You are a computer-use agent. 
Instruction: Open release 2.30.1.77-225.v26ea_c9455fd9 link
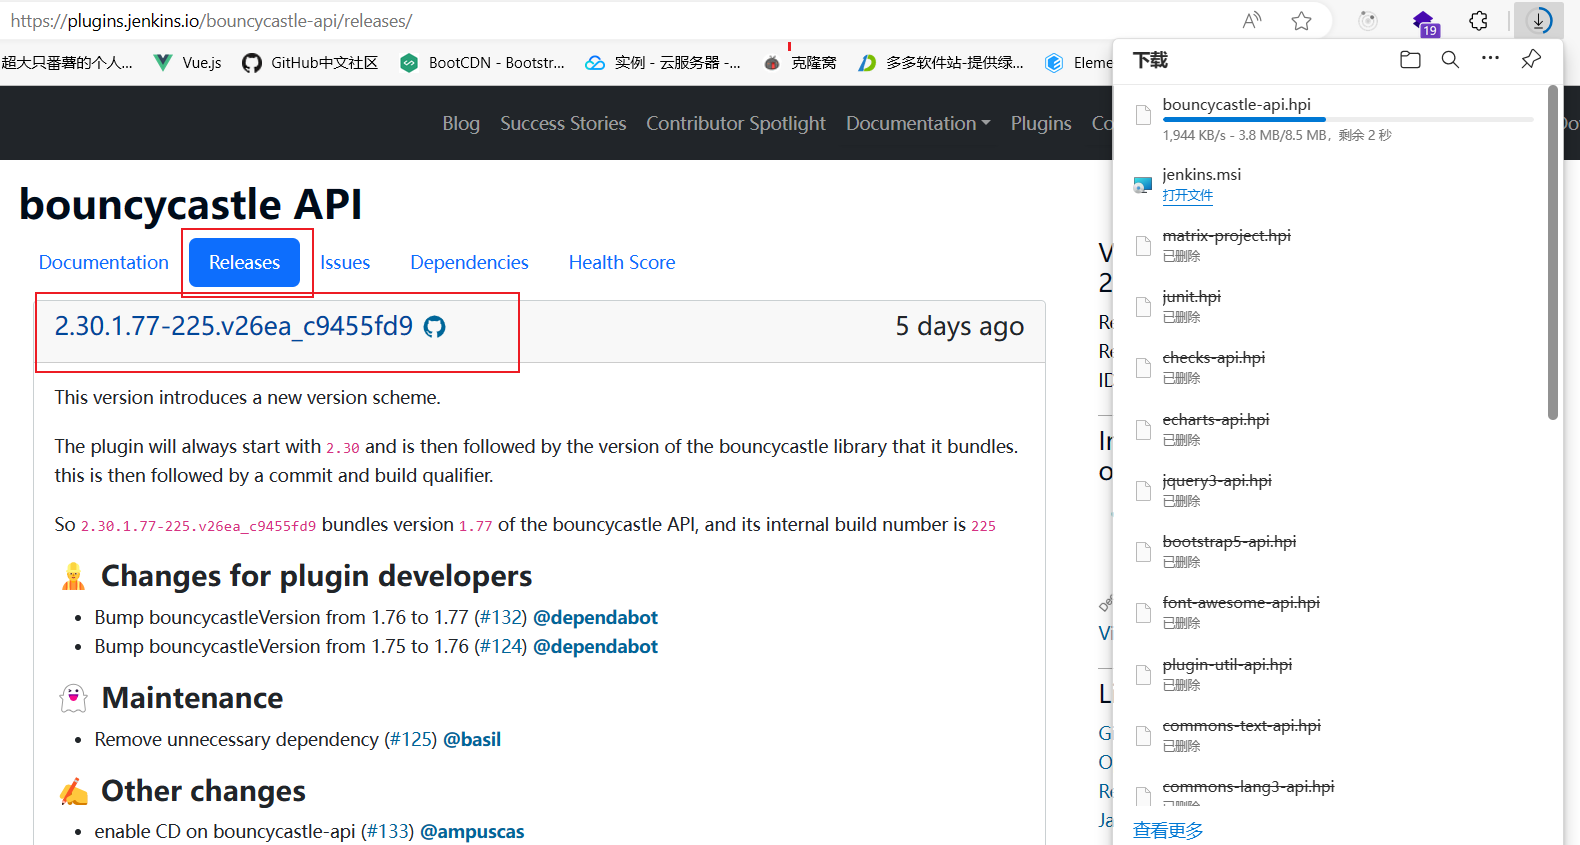234,326
